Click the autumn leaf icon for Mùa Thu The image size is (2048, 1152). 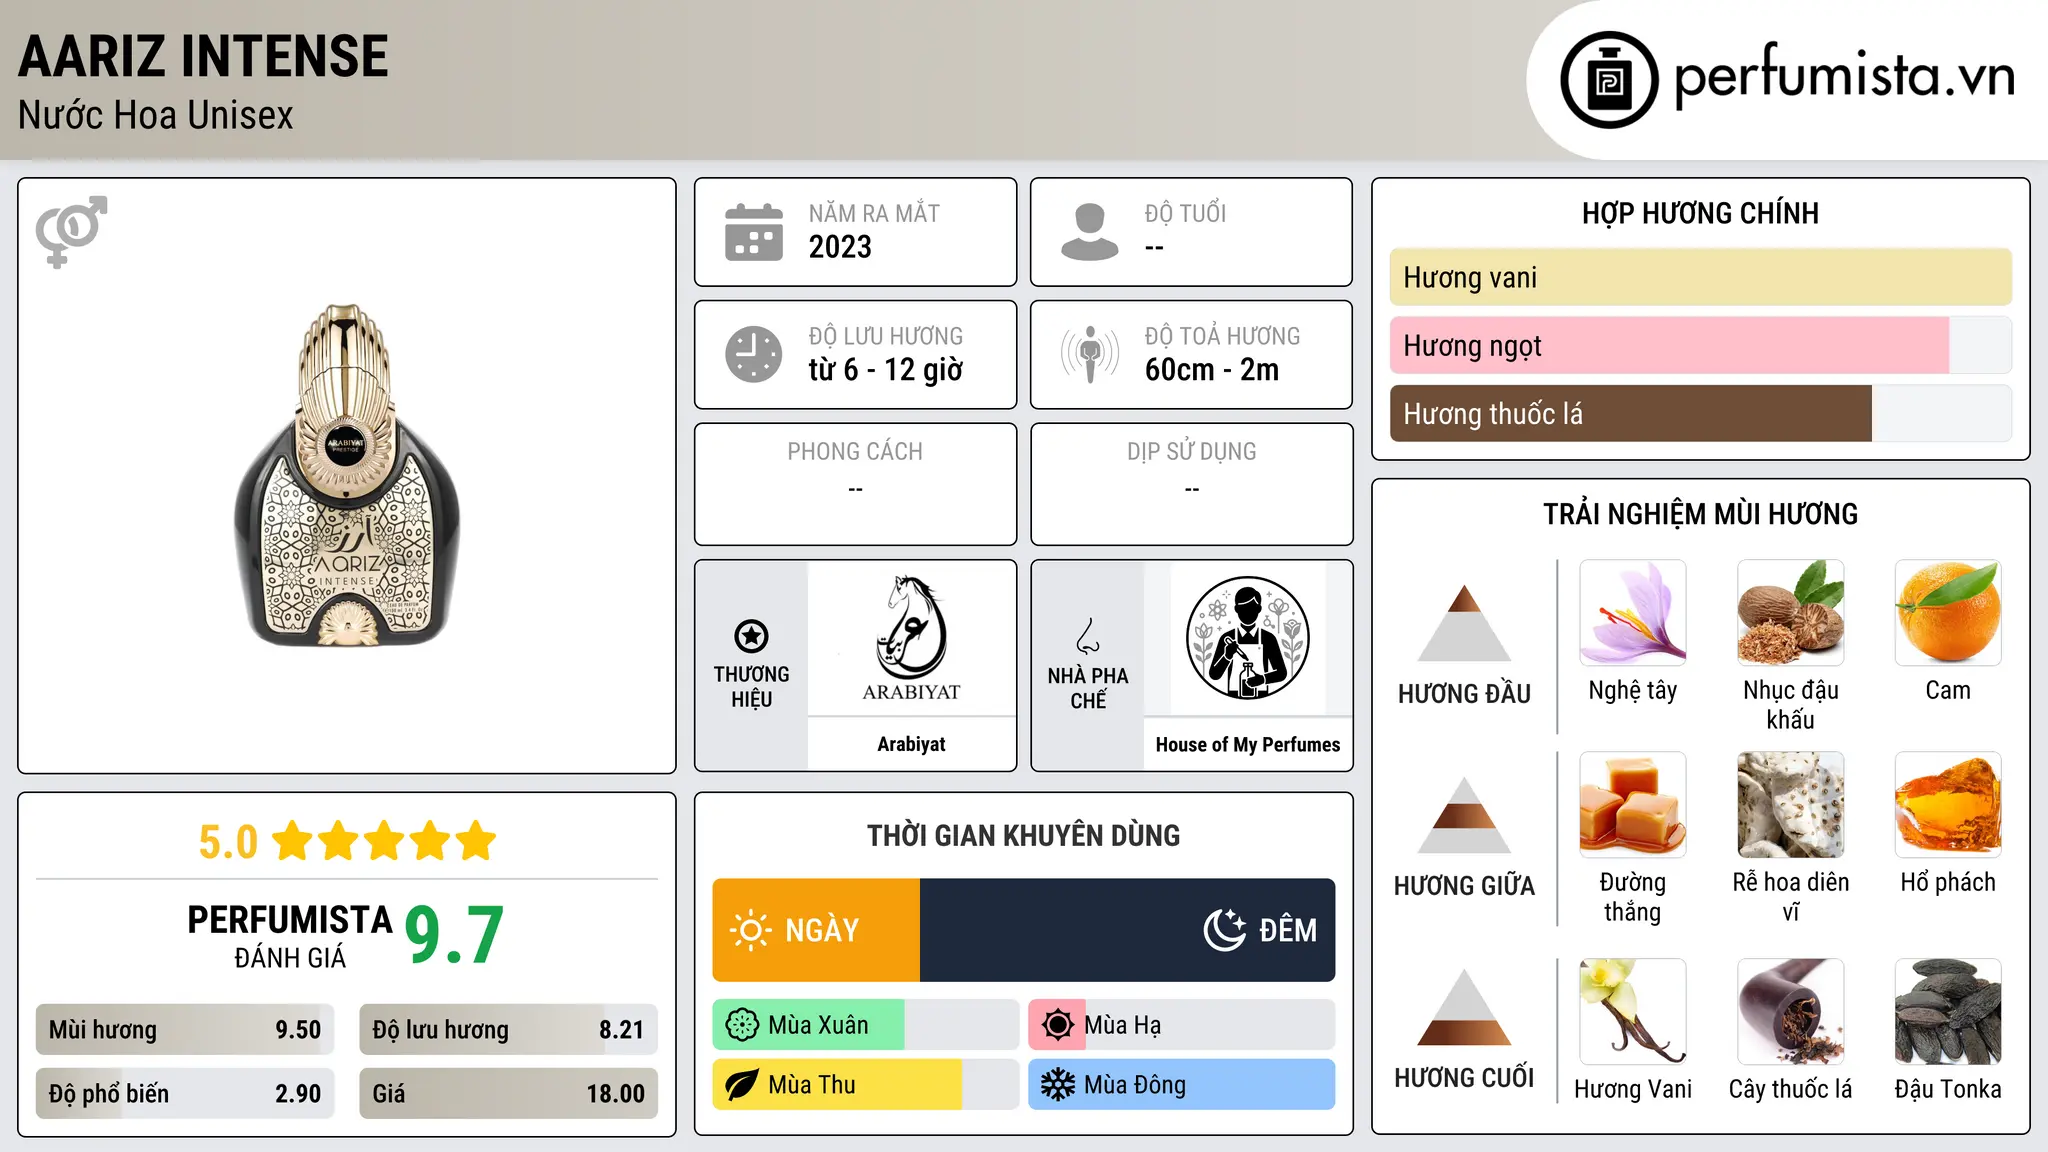pyautogui.click(x=742, y=1085)
